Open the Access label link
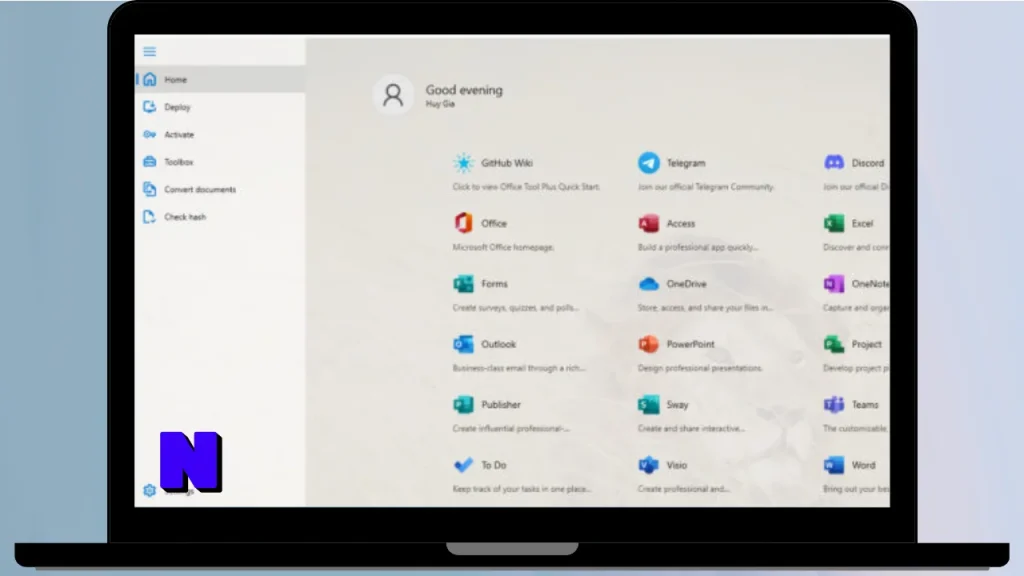Screen dimensions: 1024x576 click(680, 223)
